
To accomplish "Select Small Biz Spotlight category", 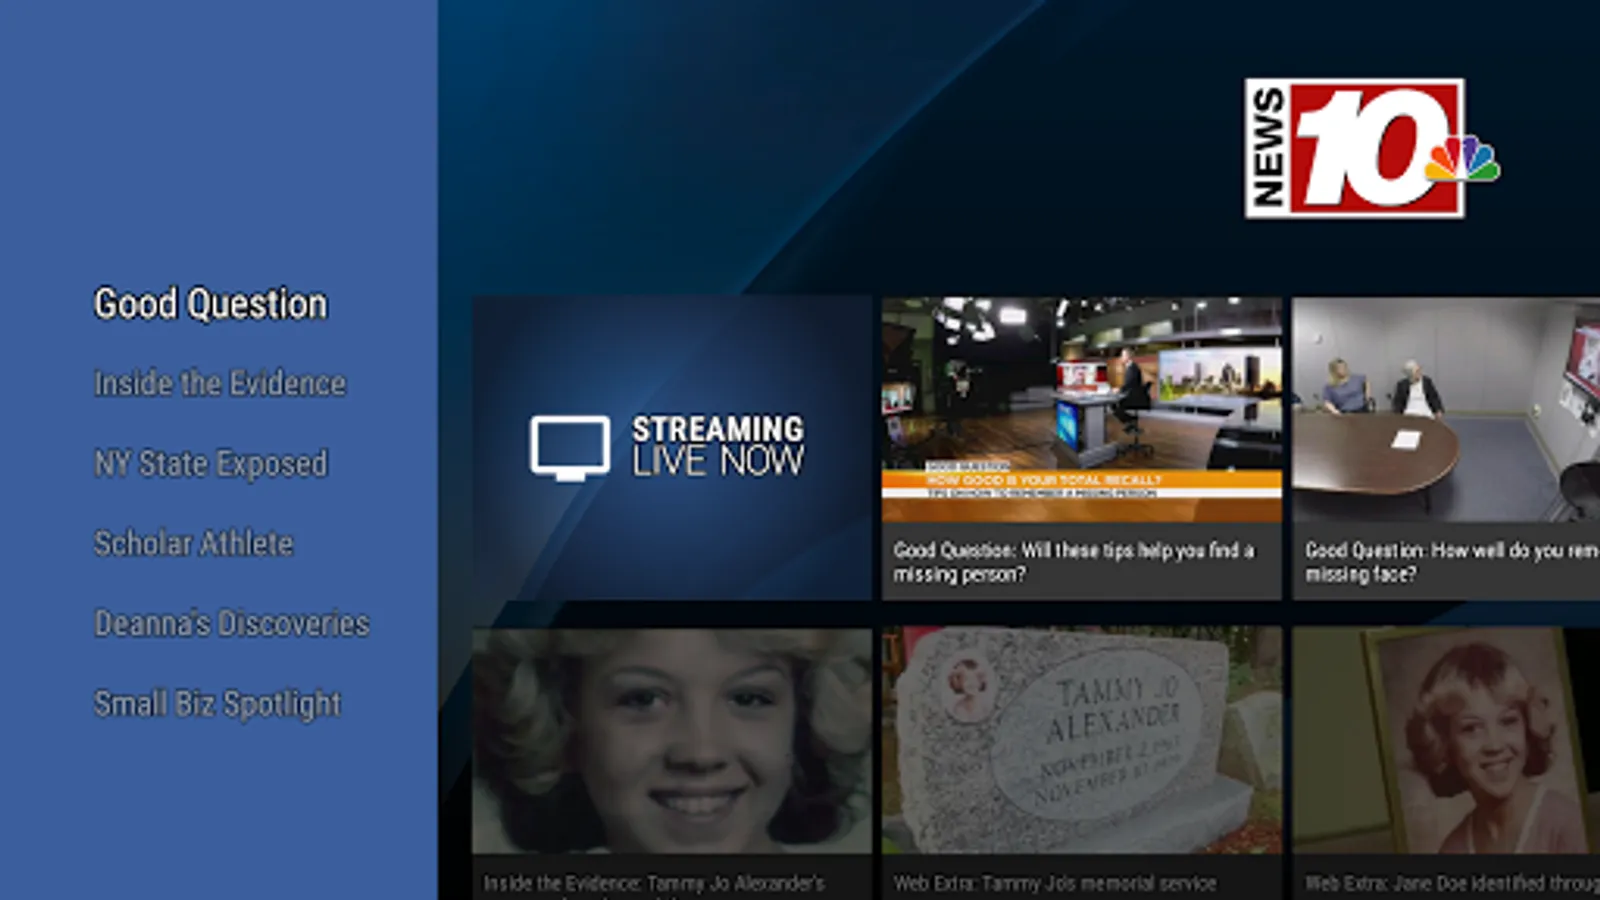I will pos(218,704).
